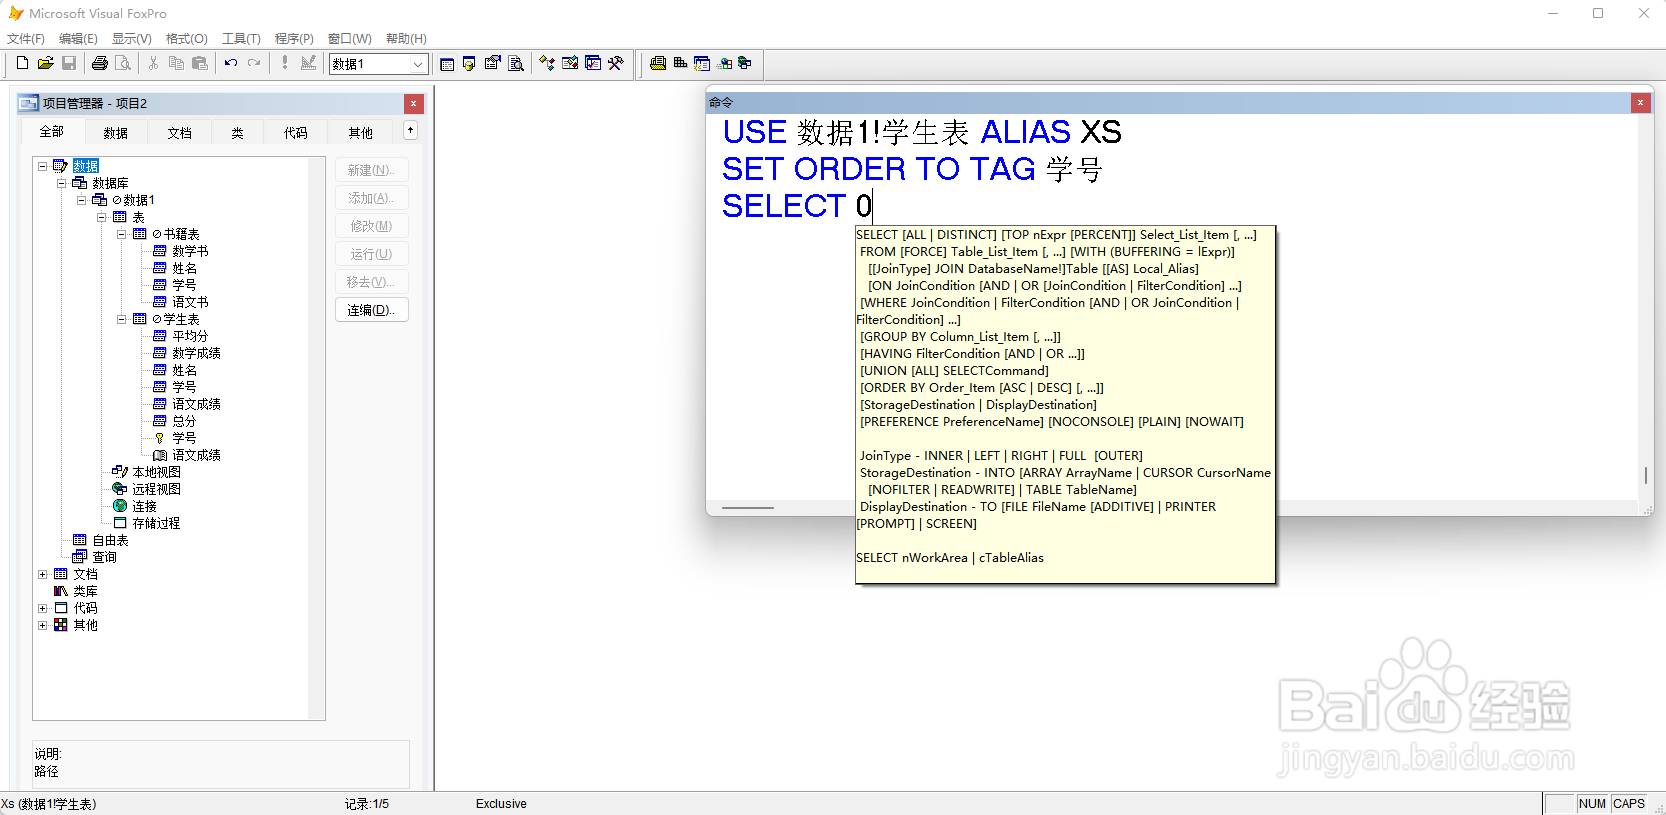Click the Print toolbar icon
Screen dimensions: 1666x815
pos(100,63)
